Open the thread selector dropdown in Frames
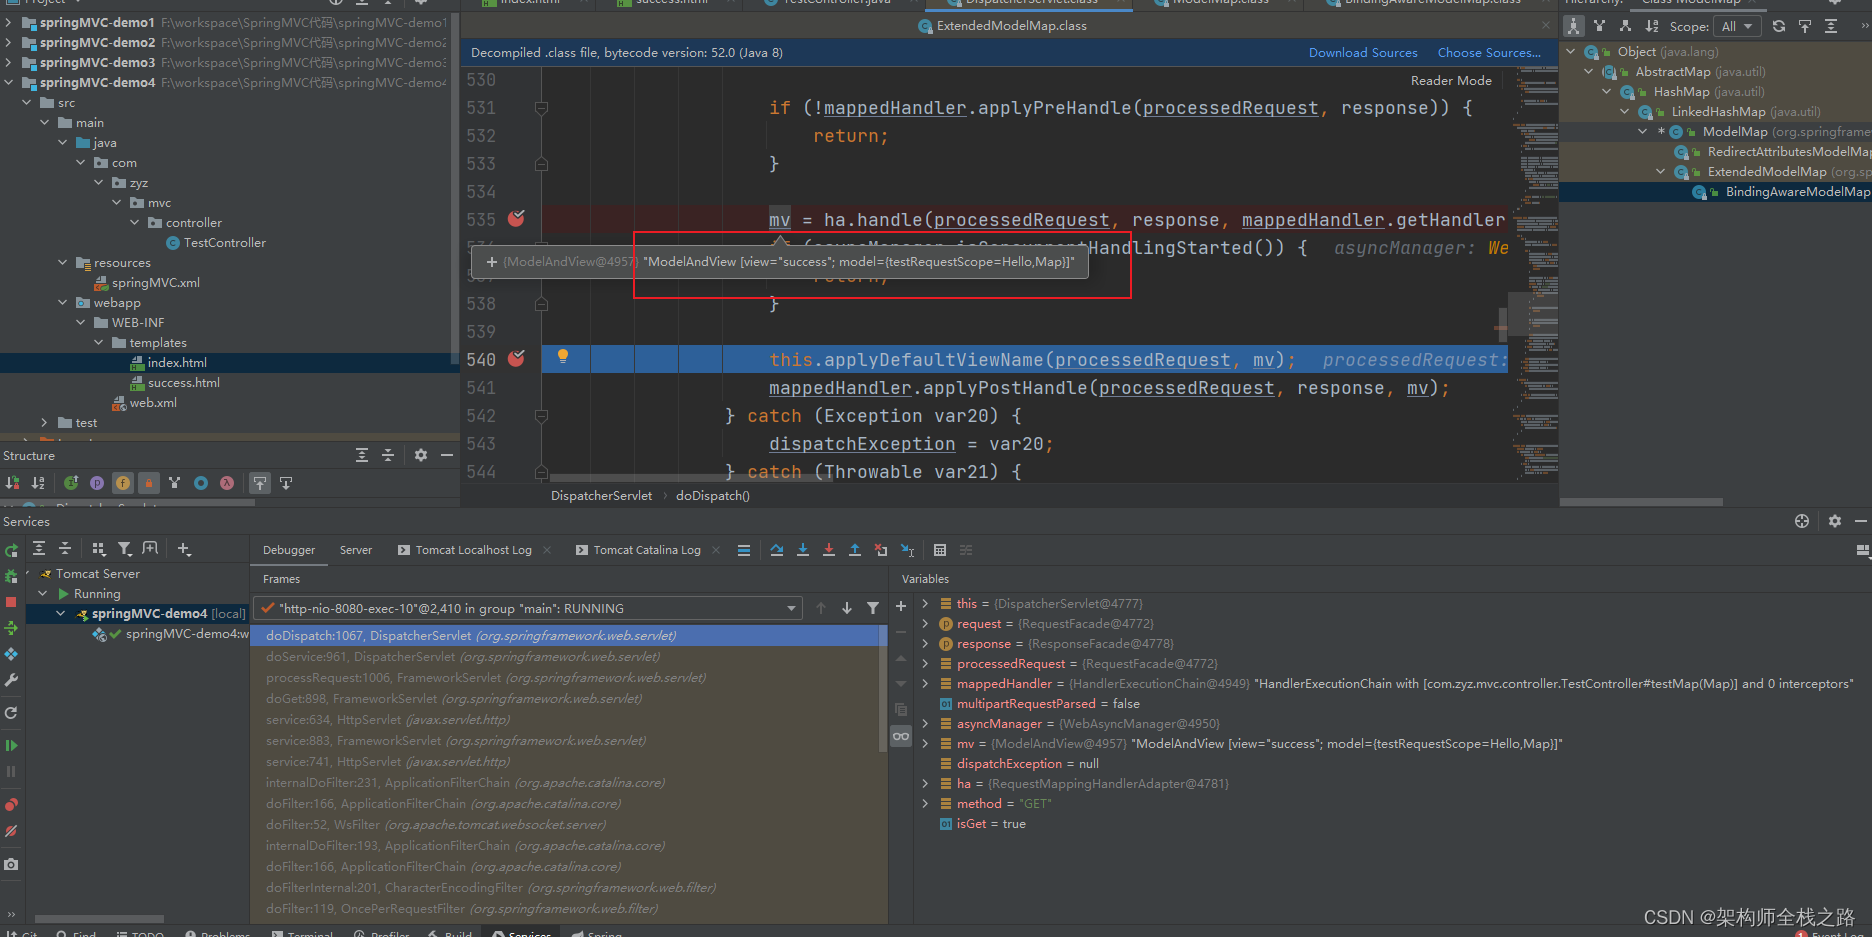The height and width of the screenshot is (937, 1872). pos(528,608)
